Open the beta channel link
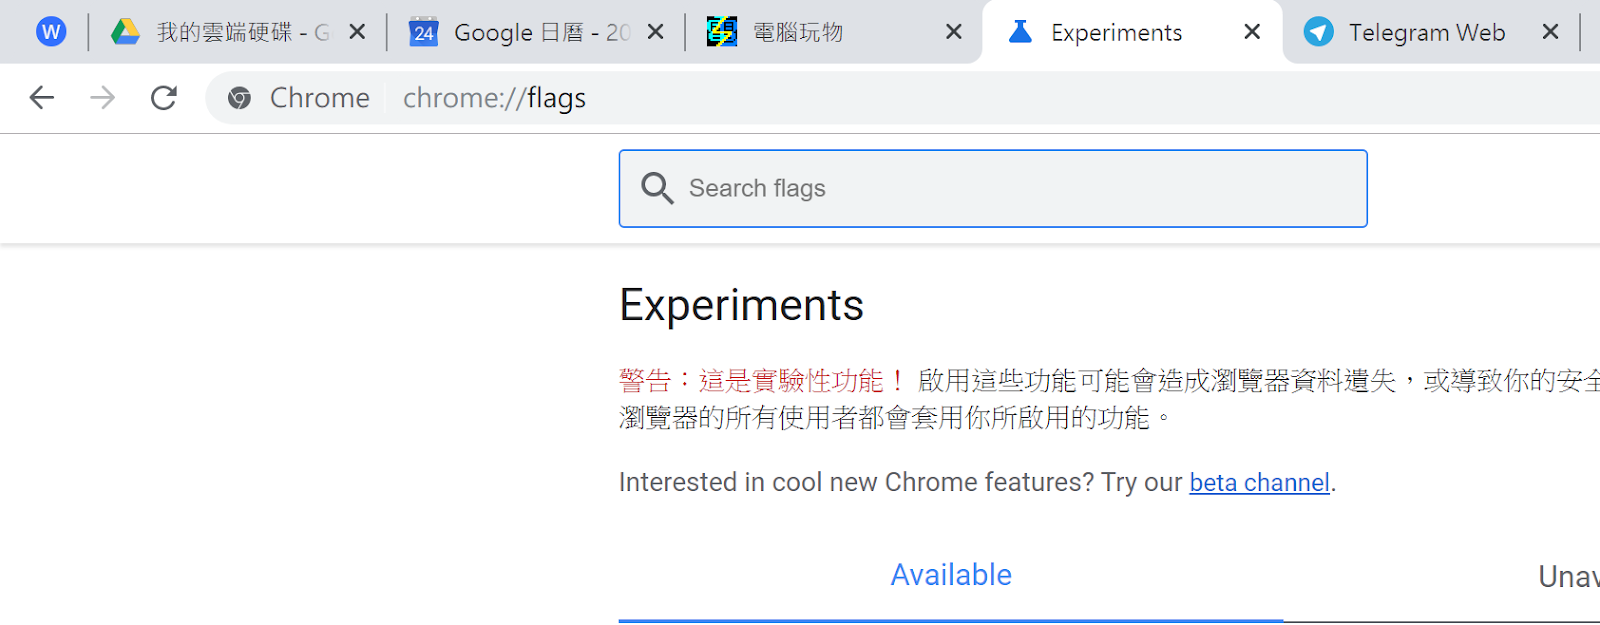 coord(1259,483)
